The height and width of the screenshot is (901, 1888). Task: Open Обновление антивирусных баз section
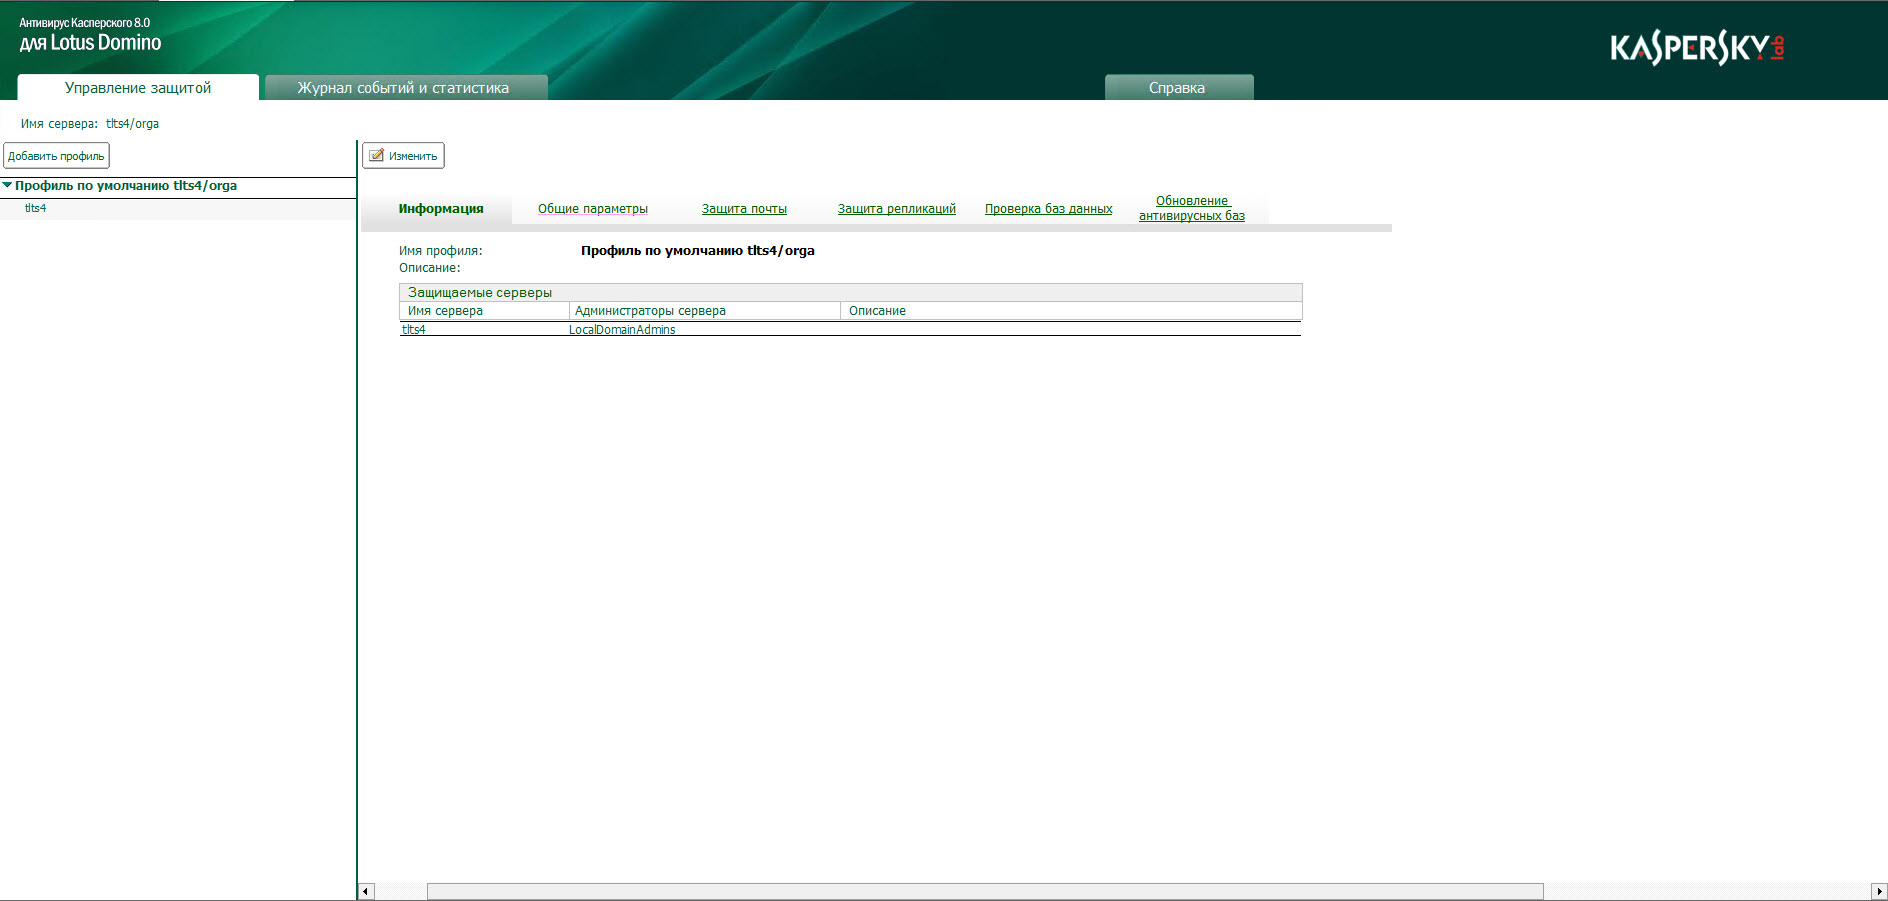click(x=1192, y=208)
